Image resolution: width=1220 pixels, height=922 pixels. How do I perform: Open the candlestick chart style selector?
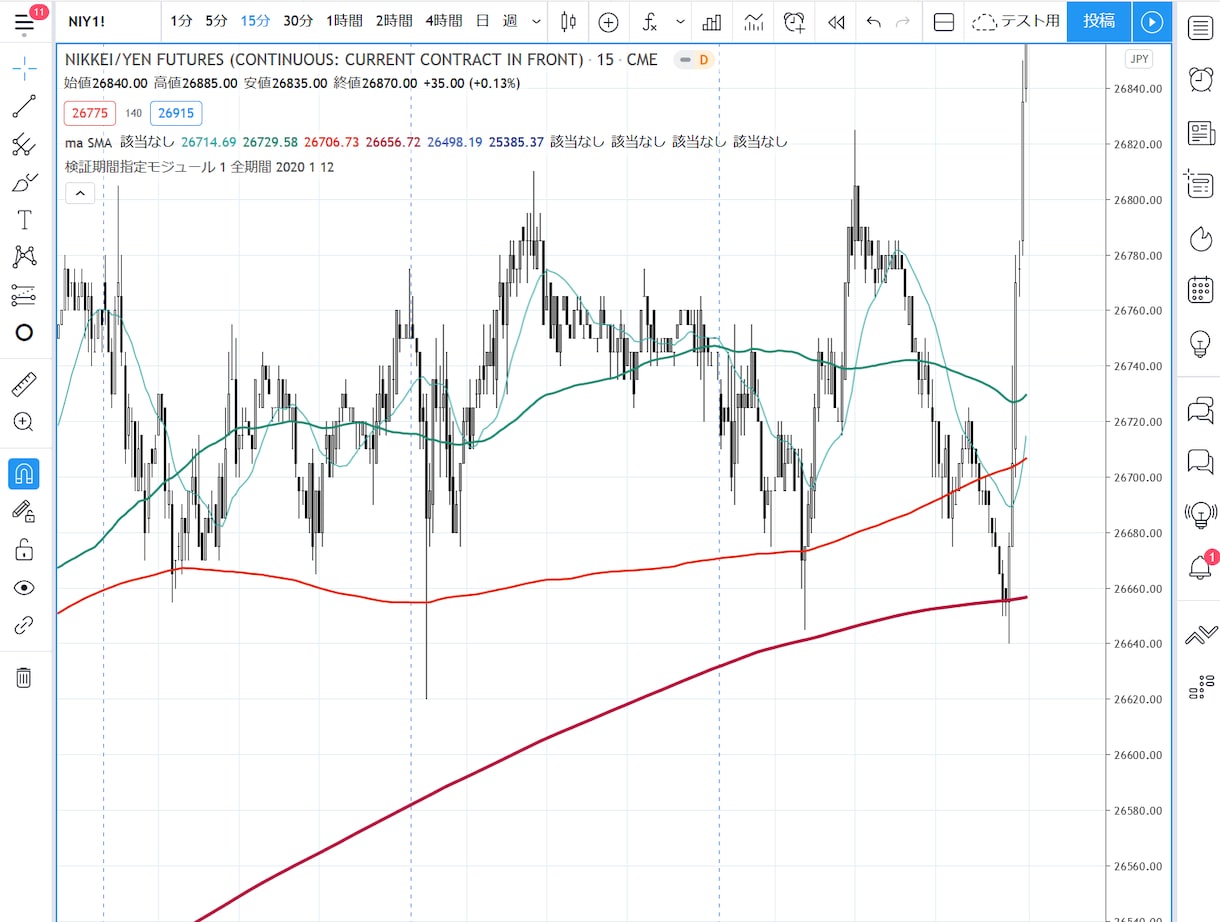569,22
